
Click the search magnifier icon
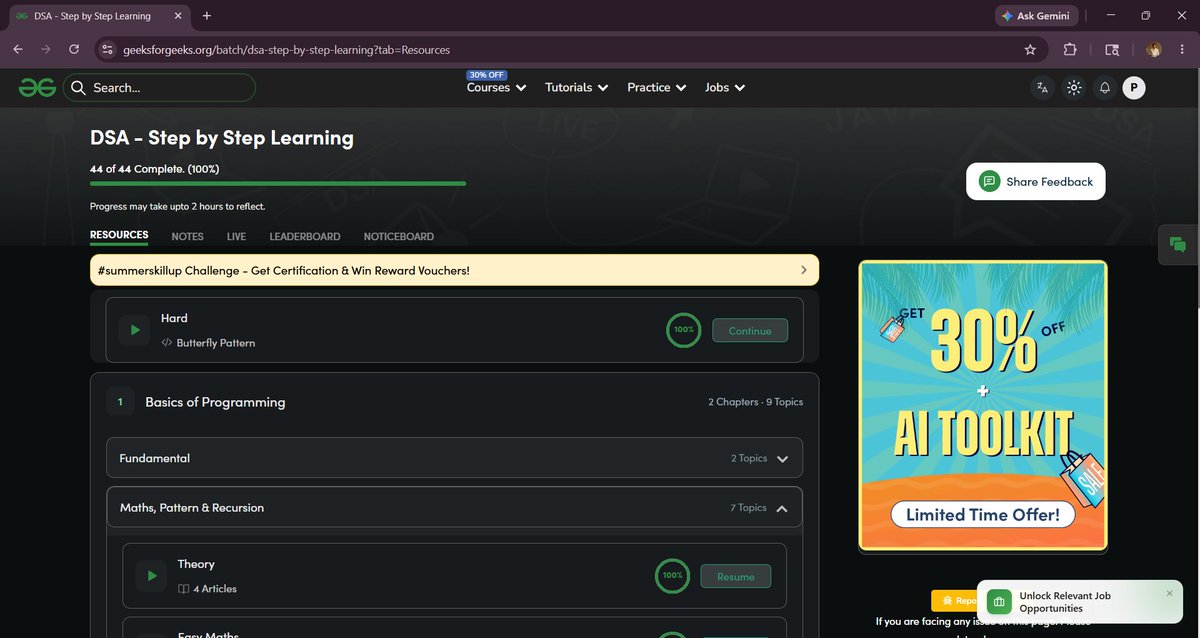click(78, 88)
